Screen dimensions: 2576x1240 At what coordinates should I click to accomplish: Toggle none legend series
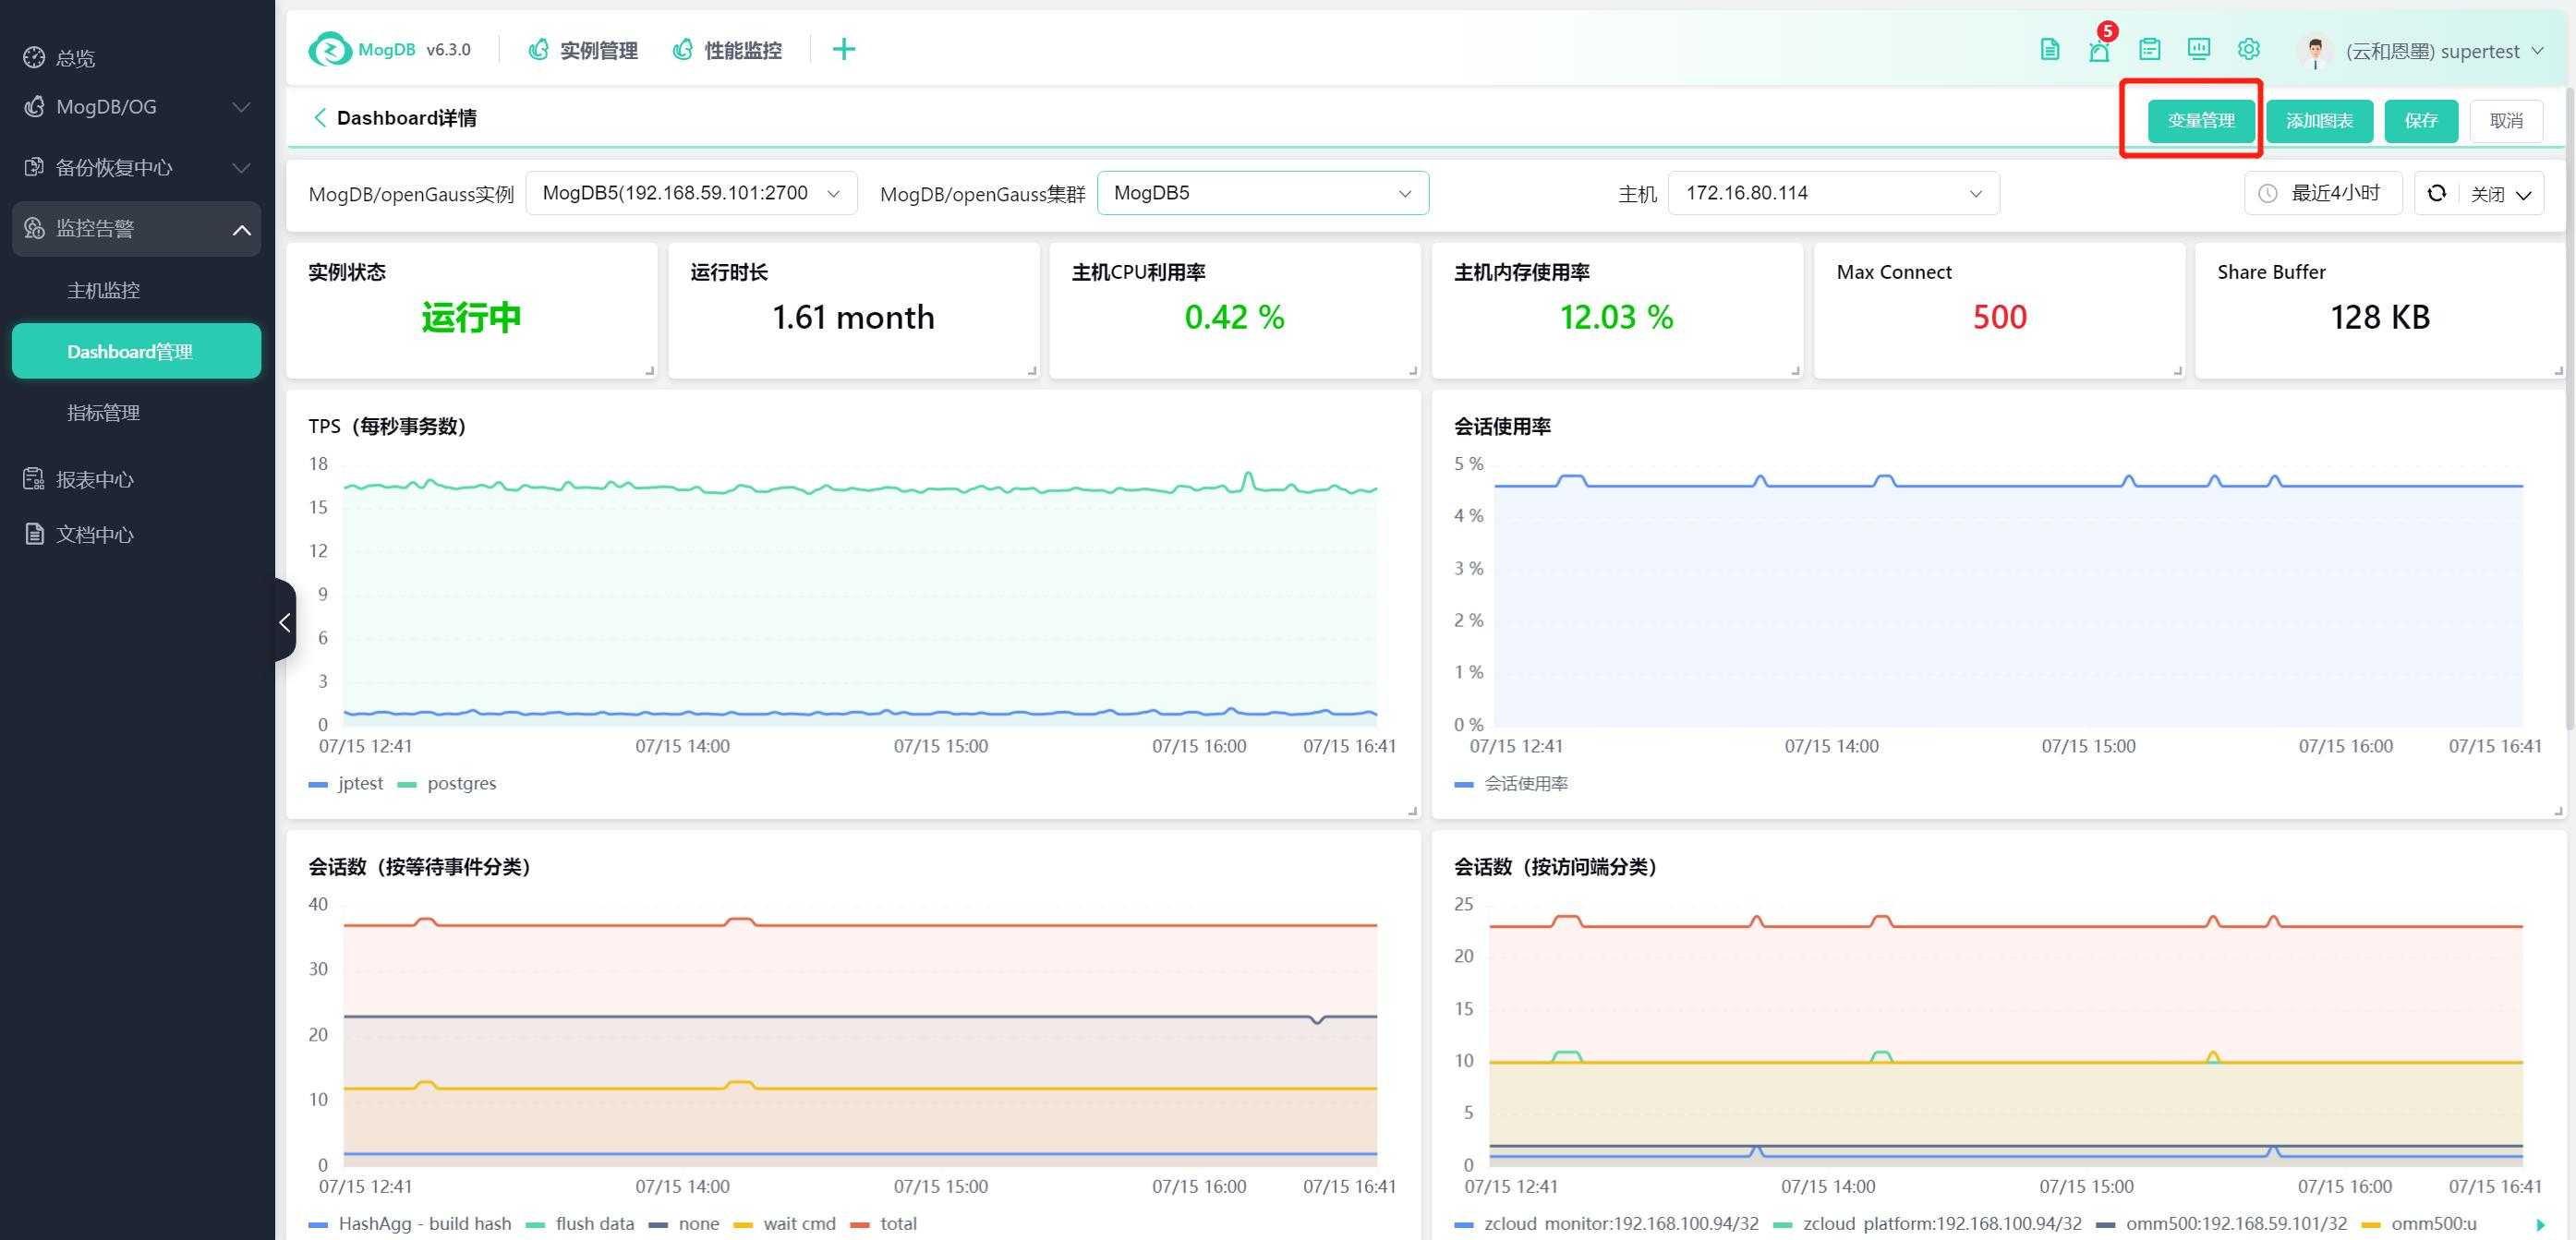pos(684,1224)
